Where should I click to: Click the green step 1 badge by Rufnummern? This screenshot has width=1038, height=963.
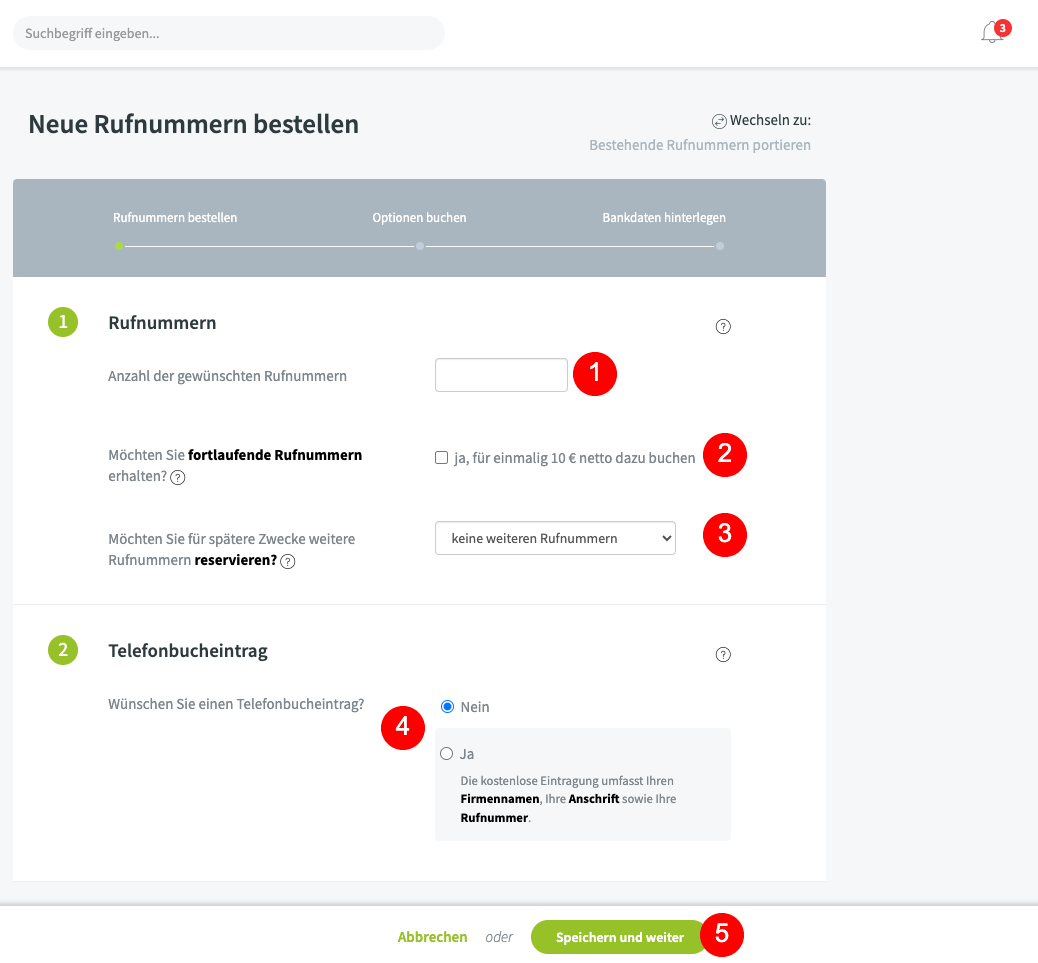pyautogui.click(x=63, y=322)
